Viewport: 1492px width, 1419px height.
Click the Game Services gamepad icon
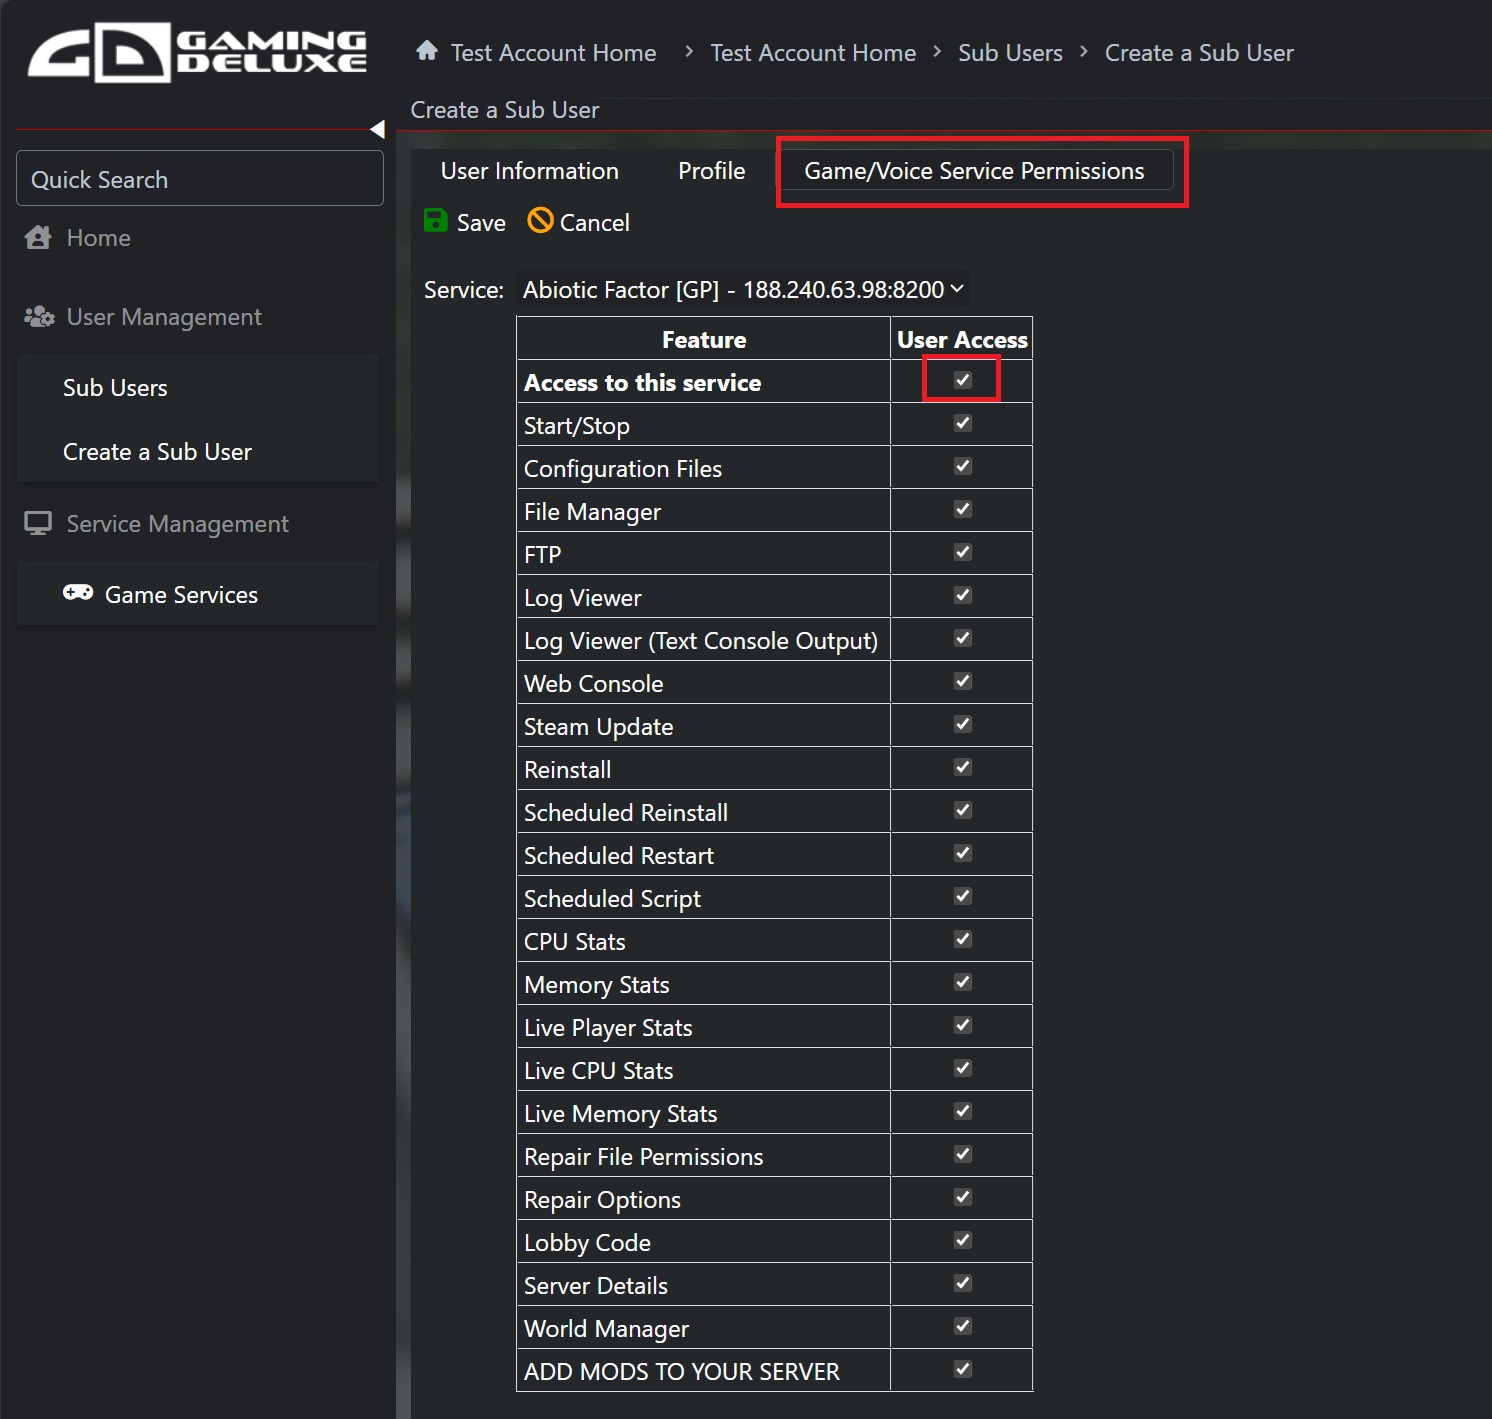pos(78,593)
